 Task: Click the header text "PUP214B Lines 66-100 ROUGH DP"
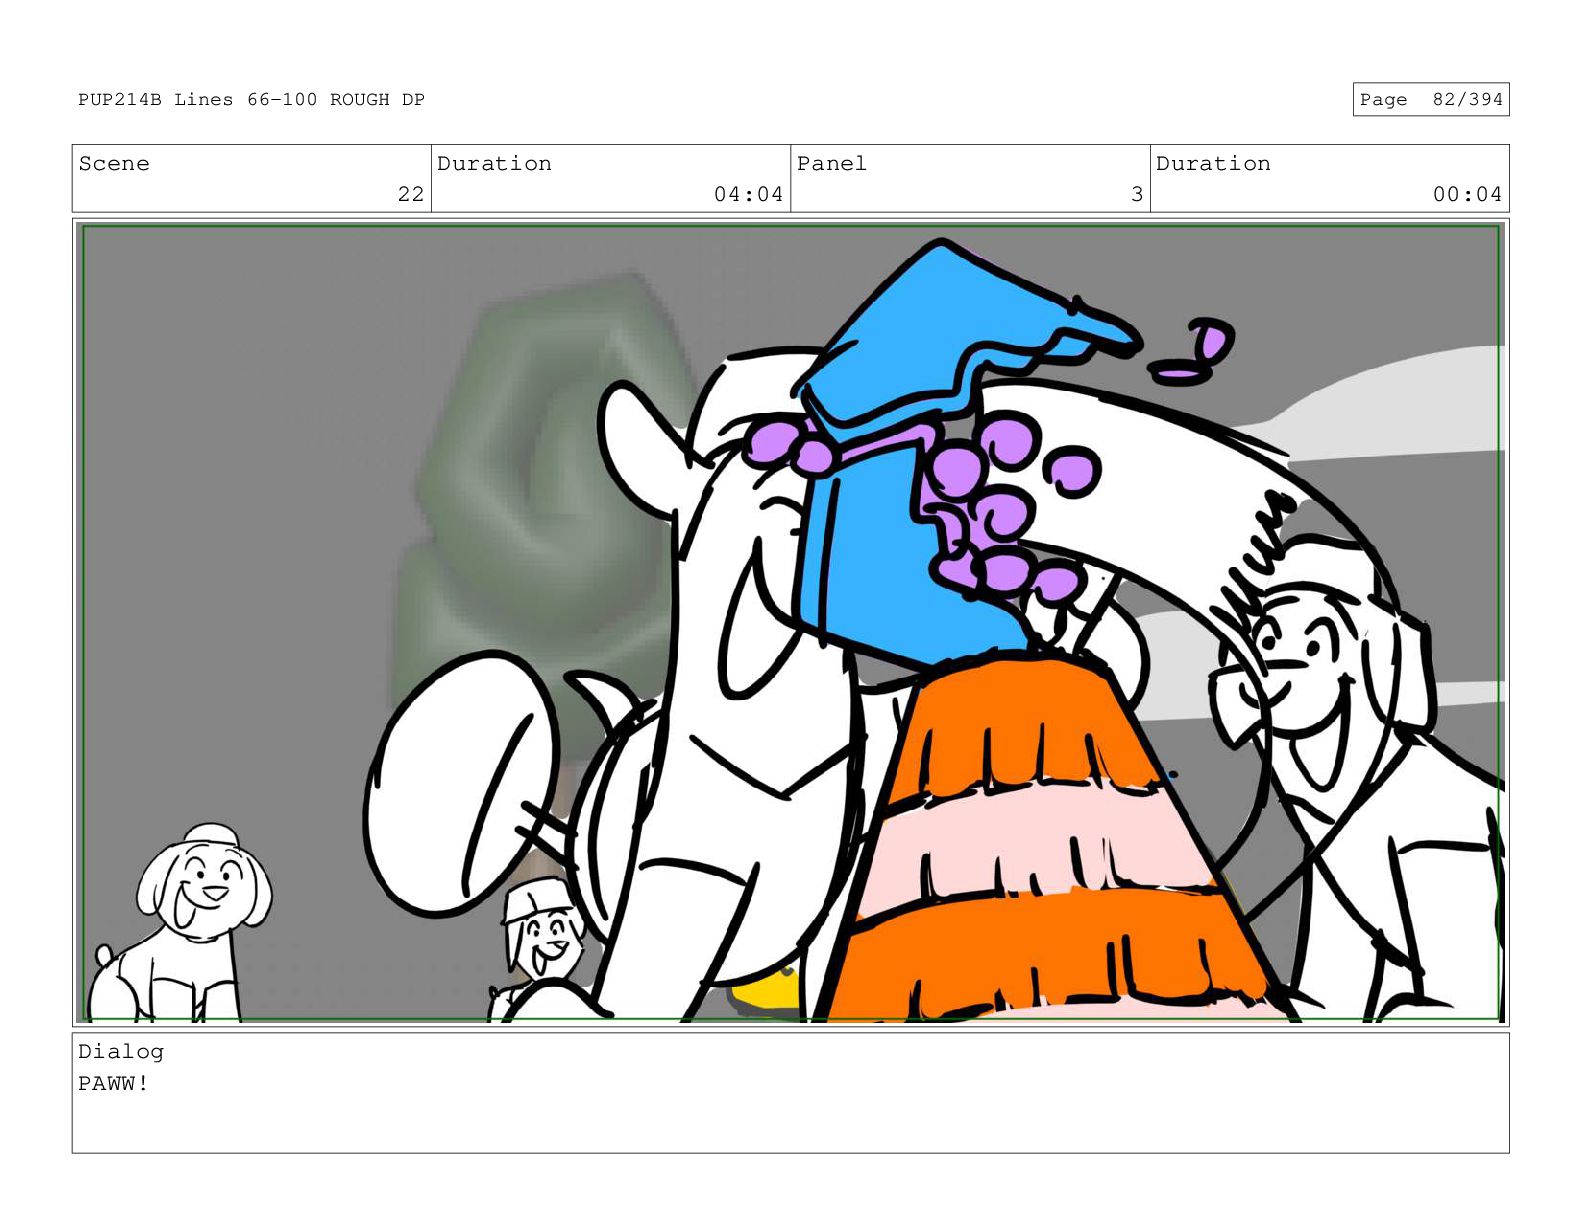[x=251, y=99]
